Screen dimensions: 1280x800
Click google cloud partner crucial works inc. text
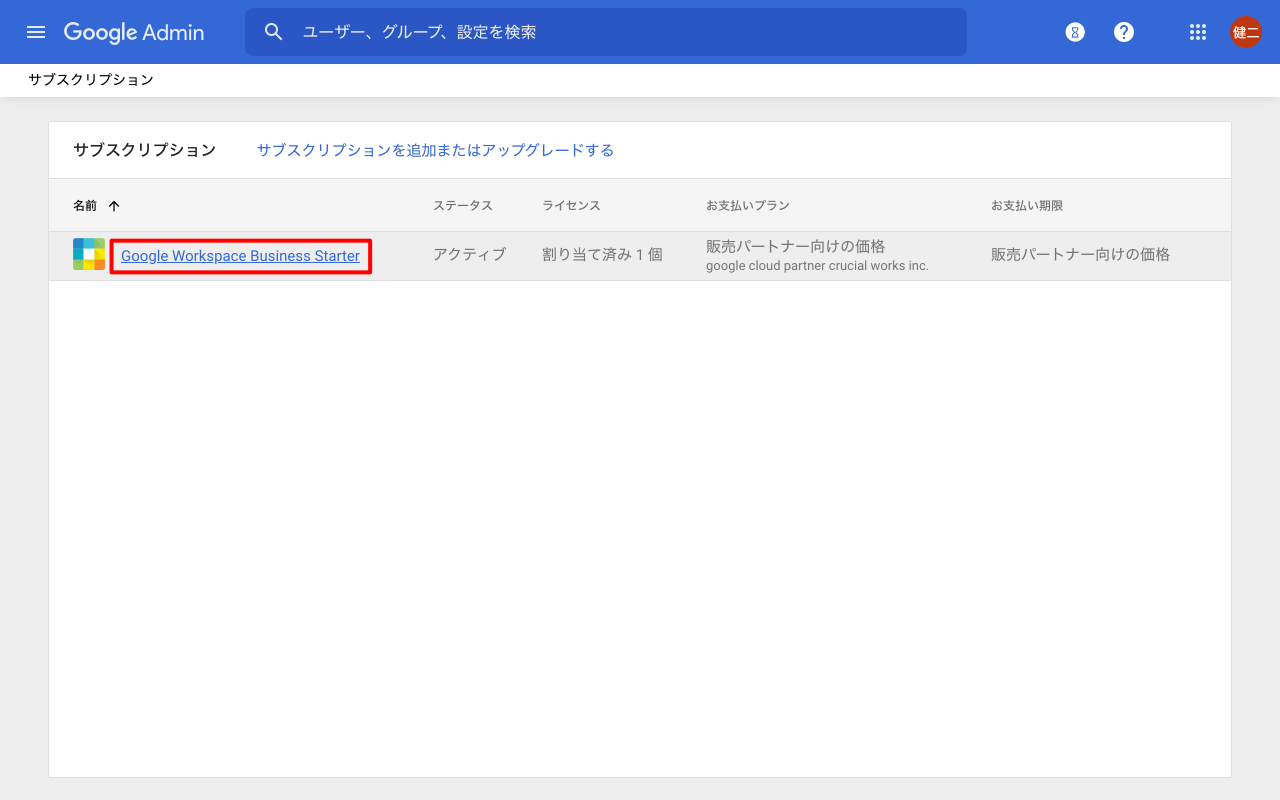point(817,266)
